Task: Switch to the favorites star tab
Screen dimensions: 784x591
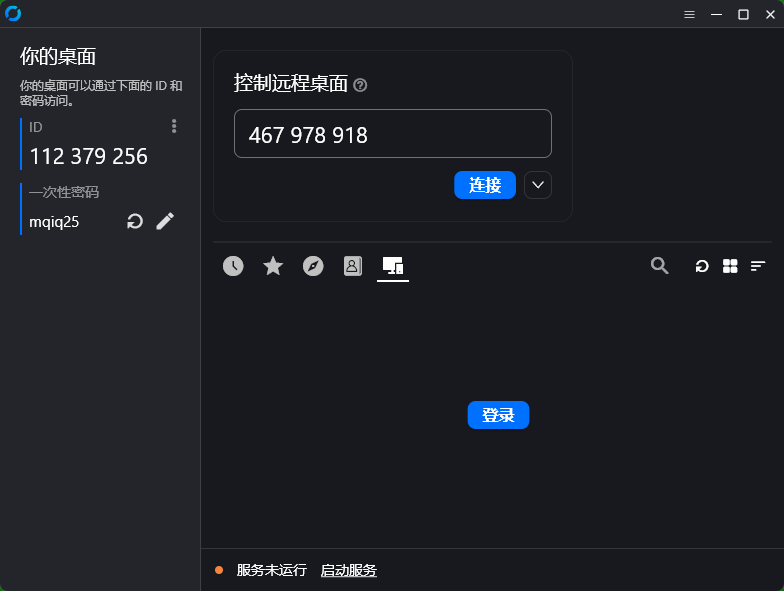Action: (273, 266)
